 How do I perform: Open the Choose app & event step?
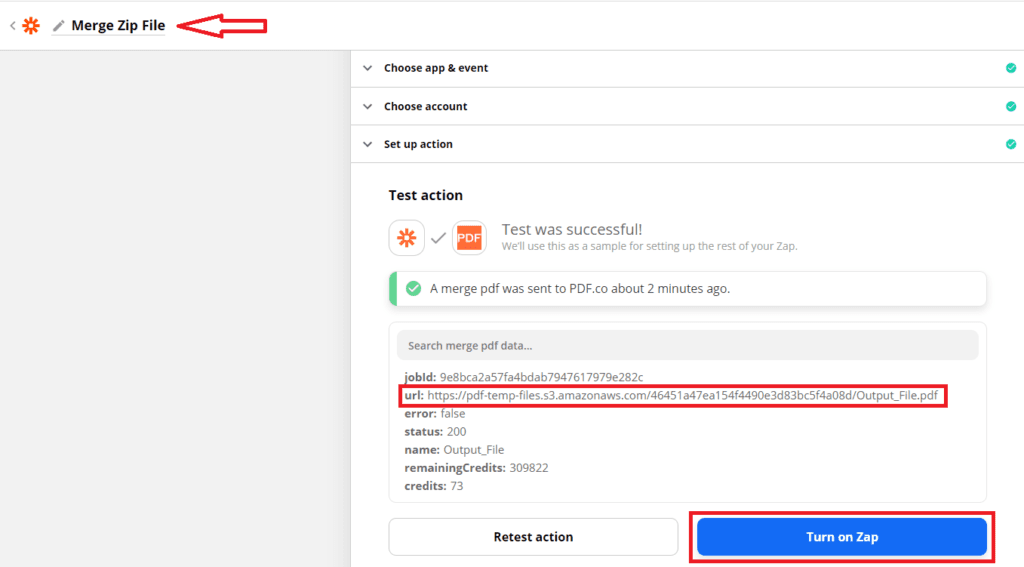pos(436,68)
